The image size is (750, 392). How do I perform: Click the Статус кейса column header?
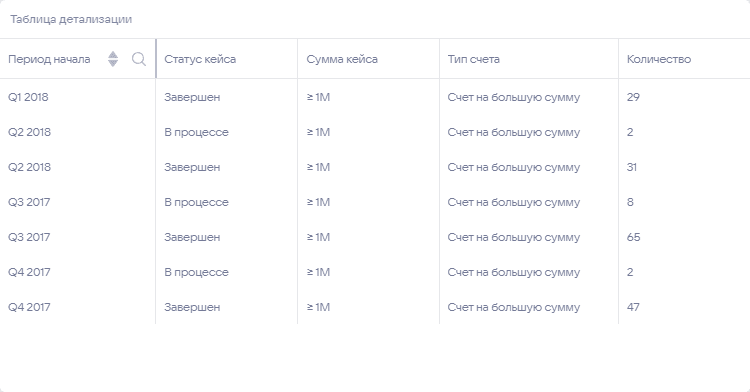200,59
